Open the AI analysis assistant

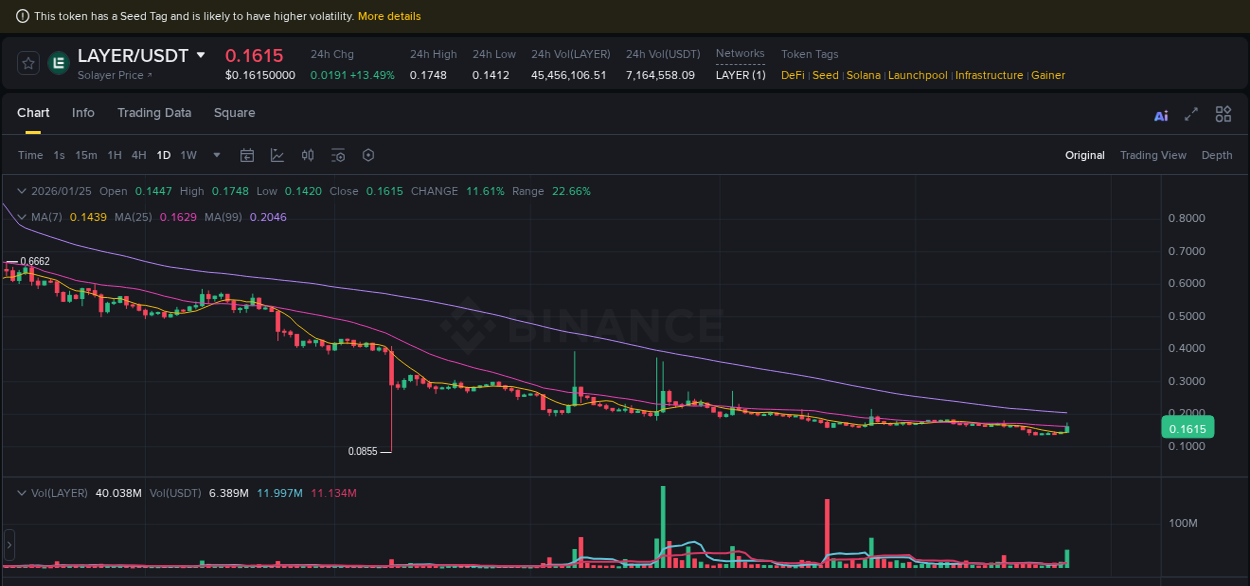tap(1160, 115)
